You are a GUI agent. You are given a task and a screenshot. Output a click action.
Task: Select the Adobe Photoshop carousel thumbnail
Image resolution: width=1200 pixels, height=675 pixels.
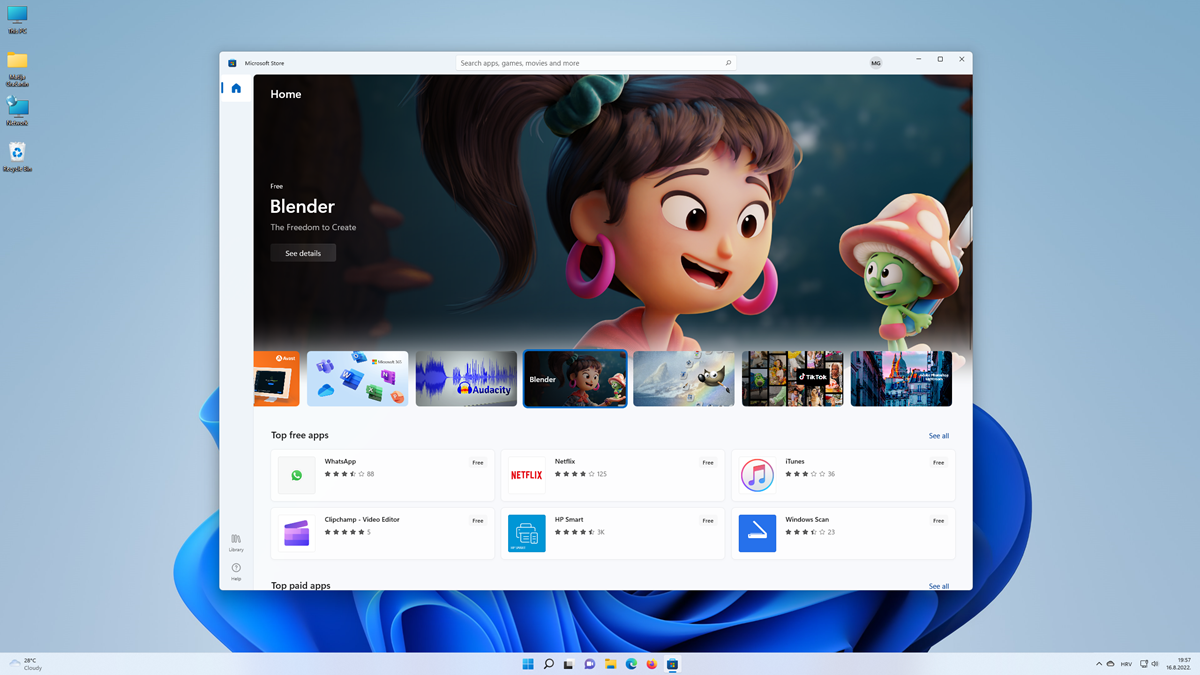tap(901, 378)
